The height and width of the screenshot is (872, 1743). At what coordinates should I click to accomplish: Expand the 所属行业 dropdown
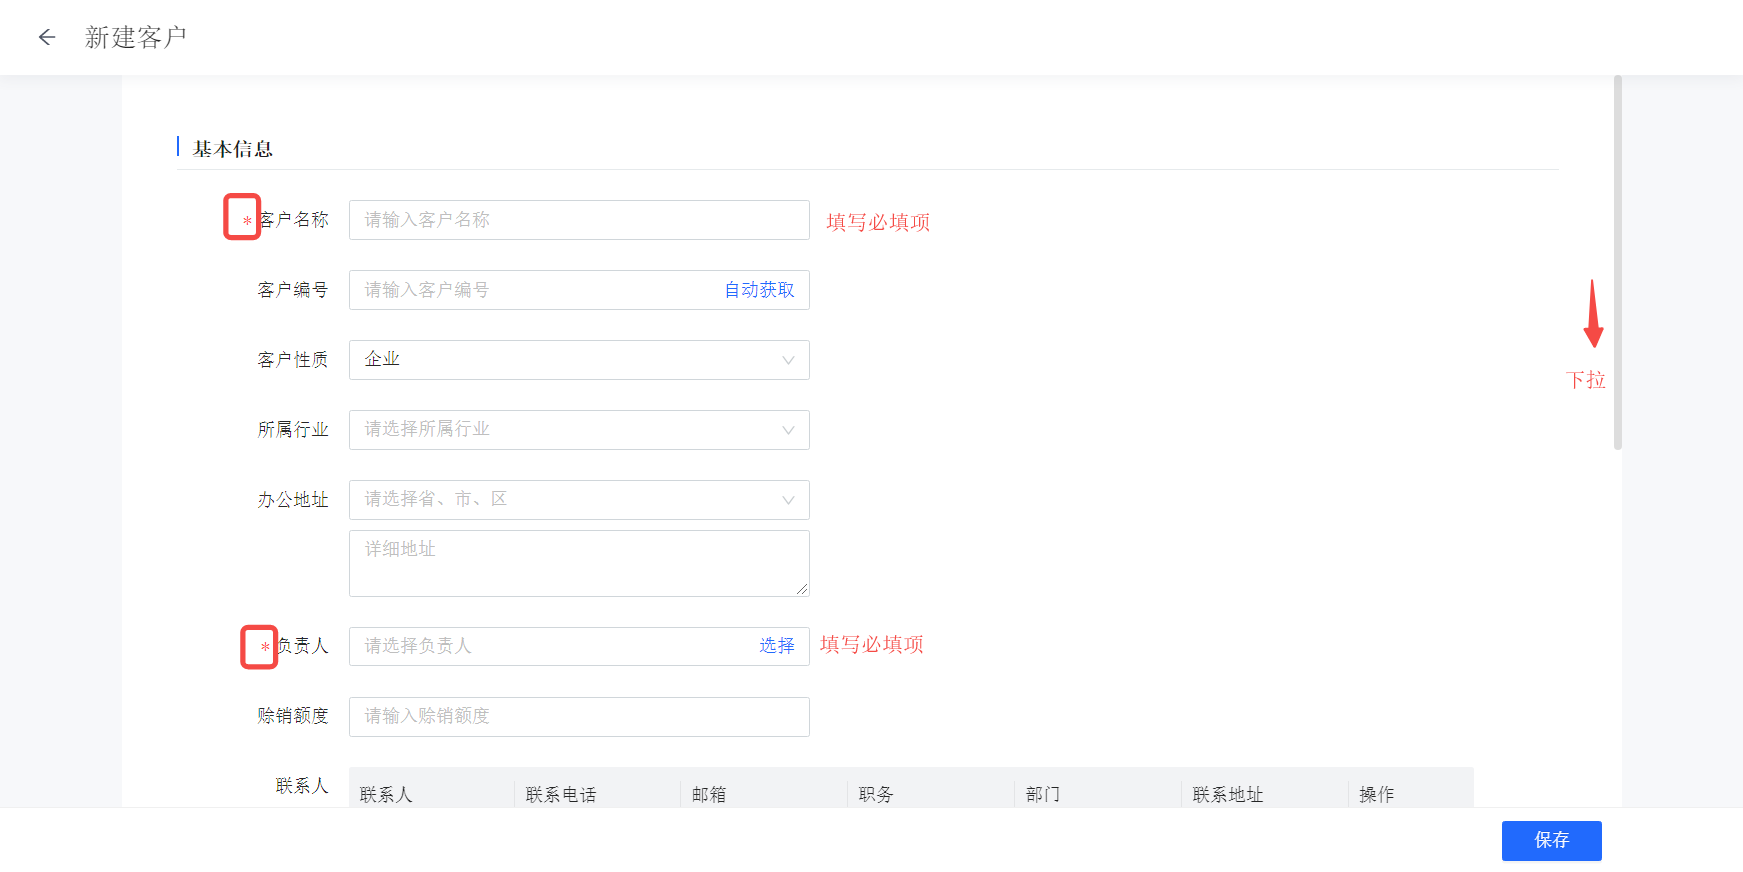click(x=579, y=430)
